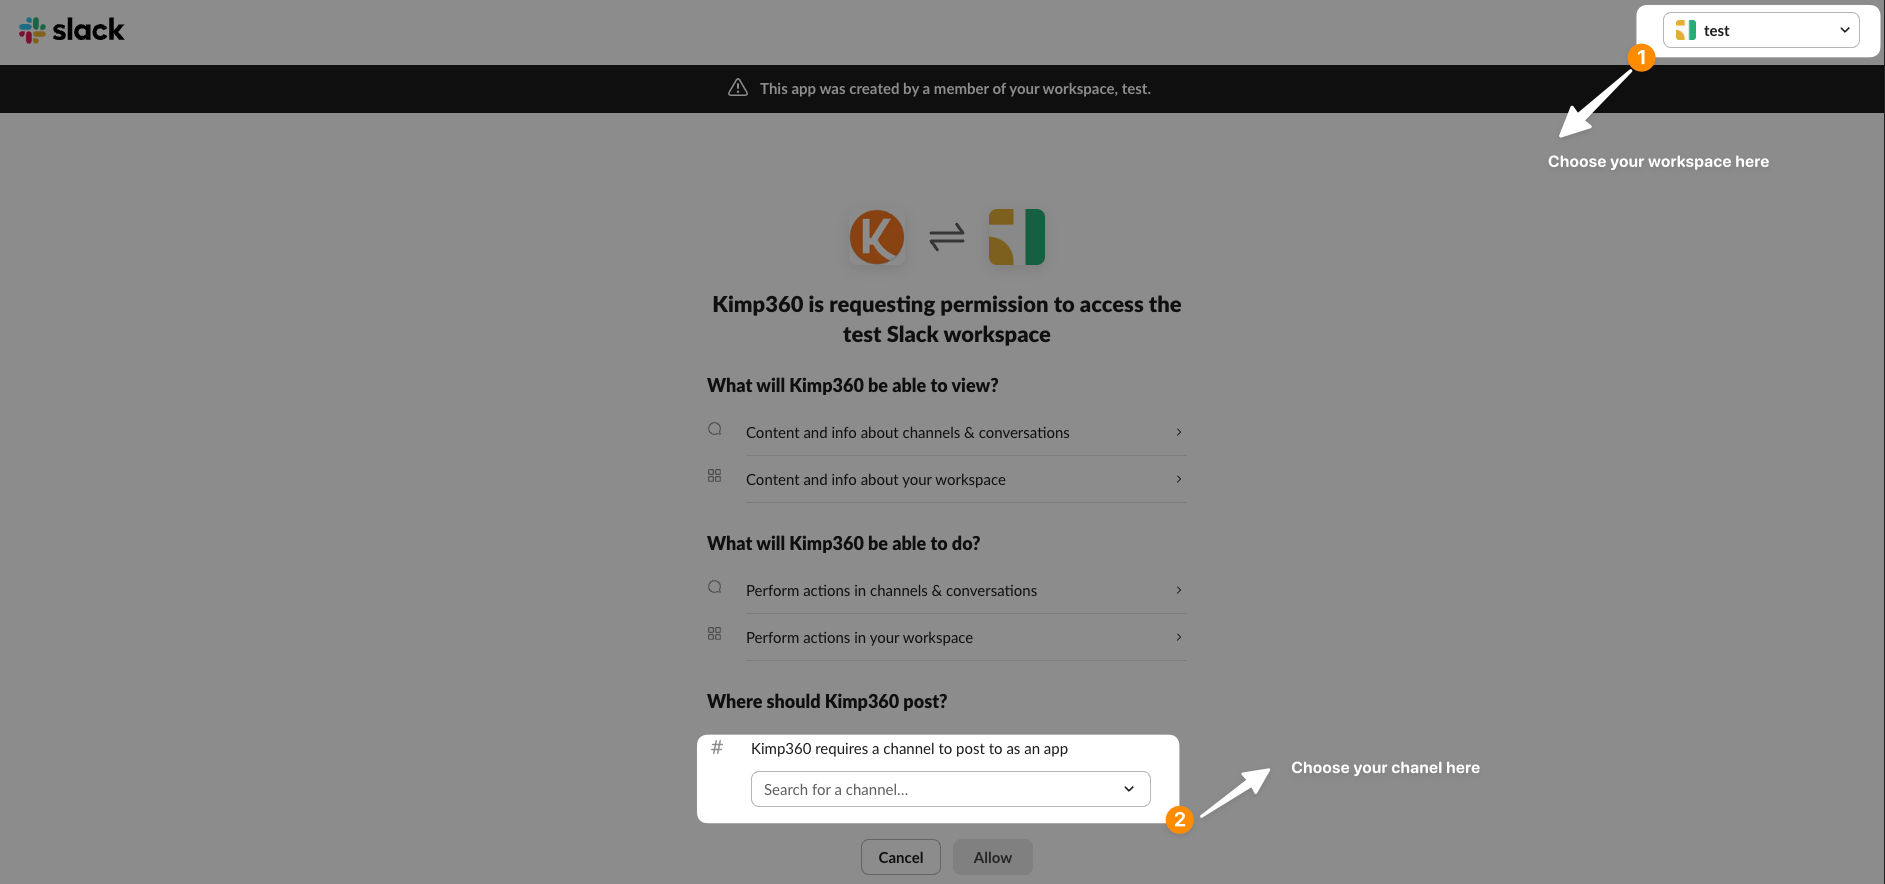Click the orange badge numbered 2
The height and width of the screenshot is (884, 1885).
pos(1181,821)
